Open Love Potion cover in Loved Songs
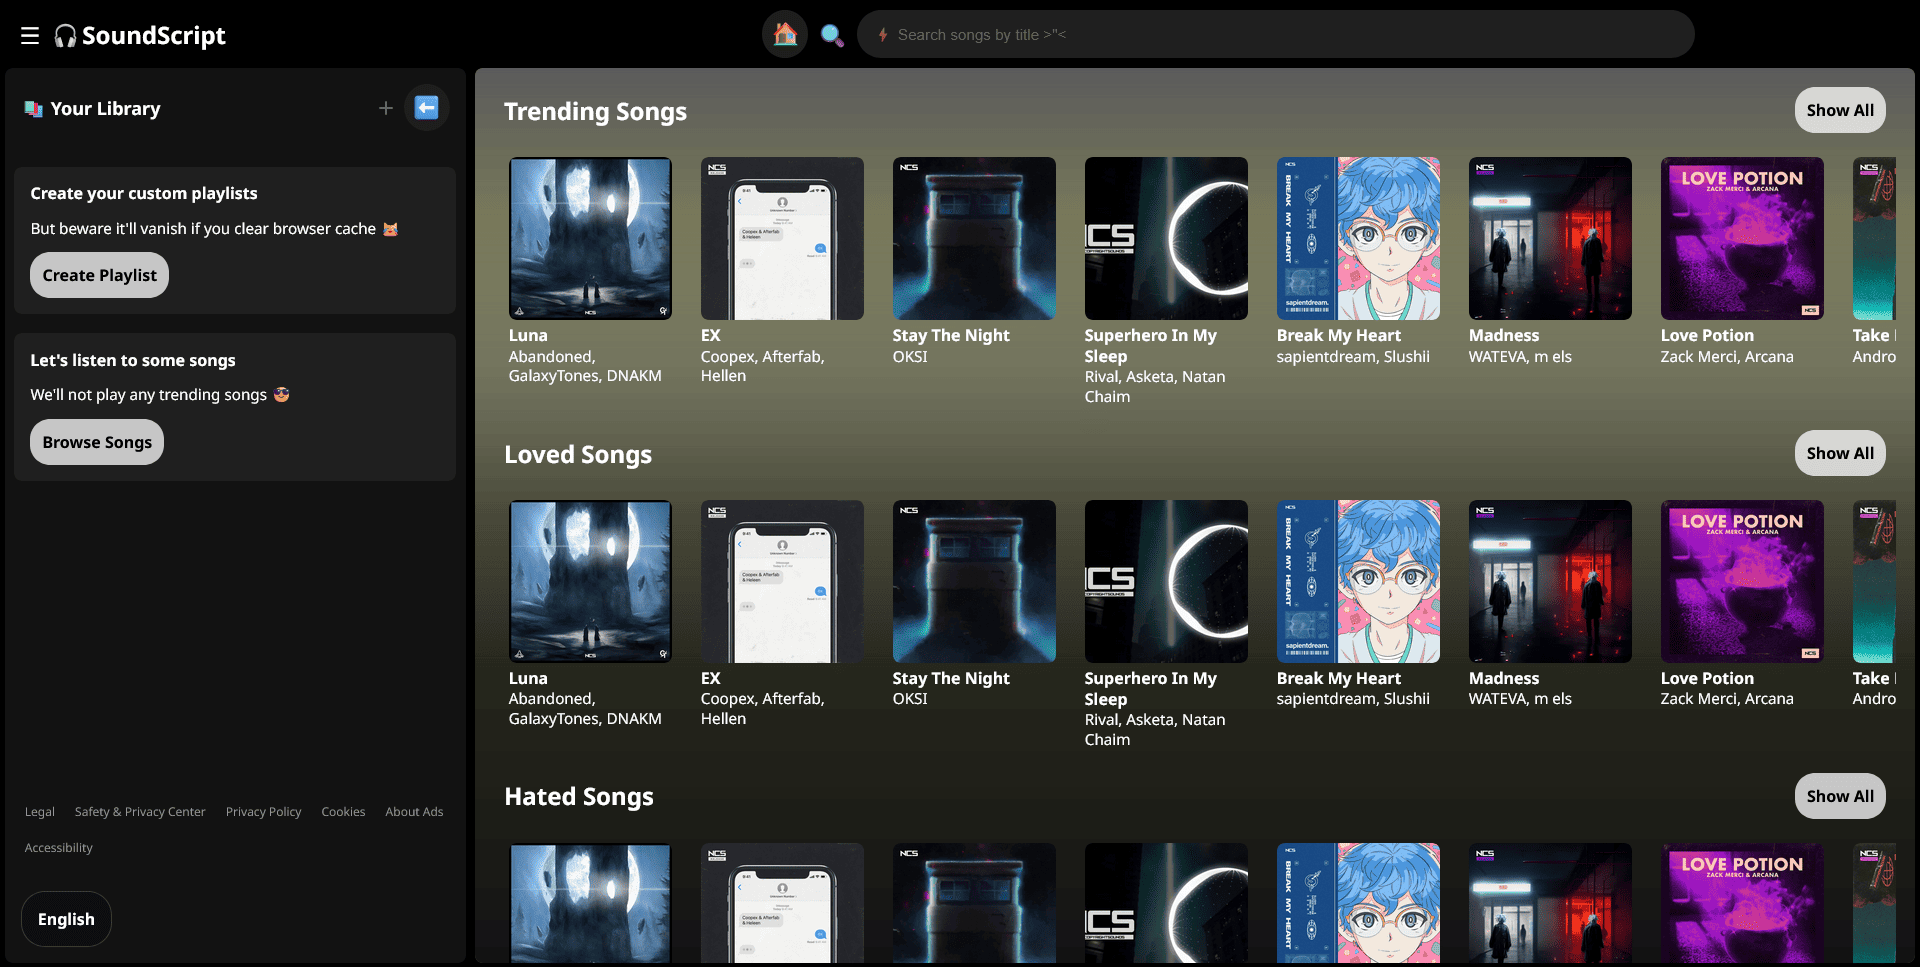 (x=1742, y=581)
